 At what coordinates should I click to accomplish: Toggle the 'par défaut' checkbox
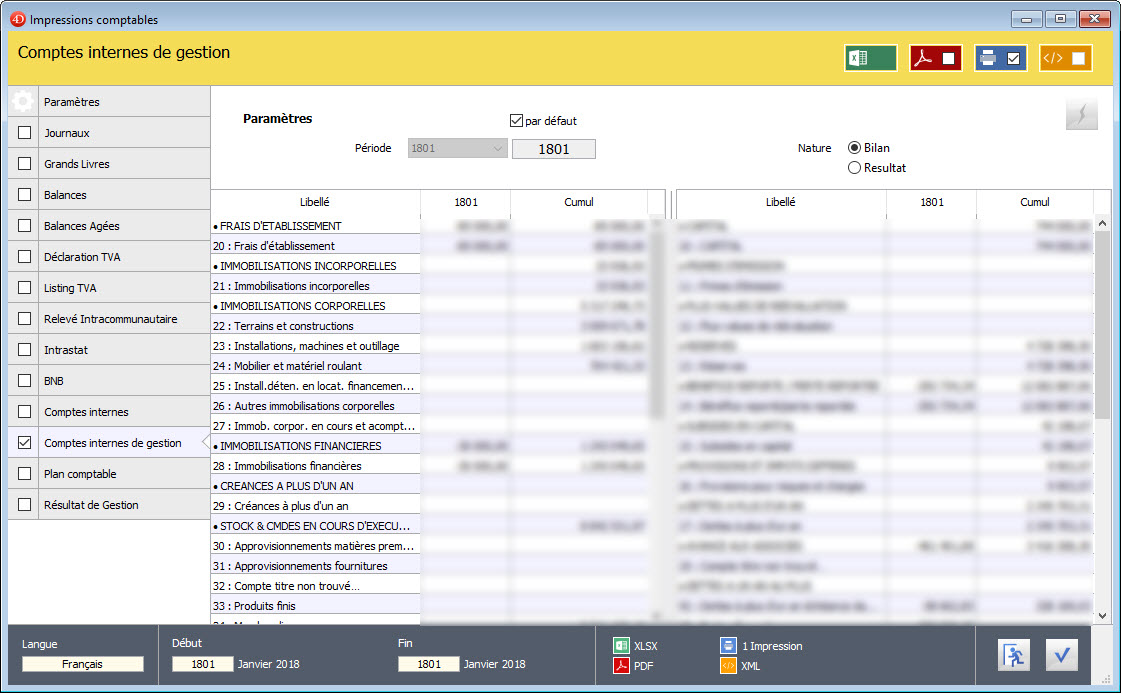[x=517, y=121]
